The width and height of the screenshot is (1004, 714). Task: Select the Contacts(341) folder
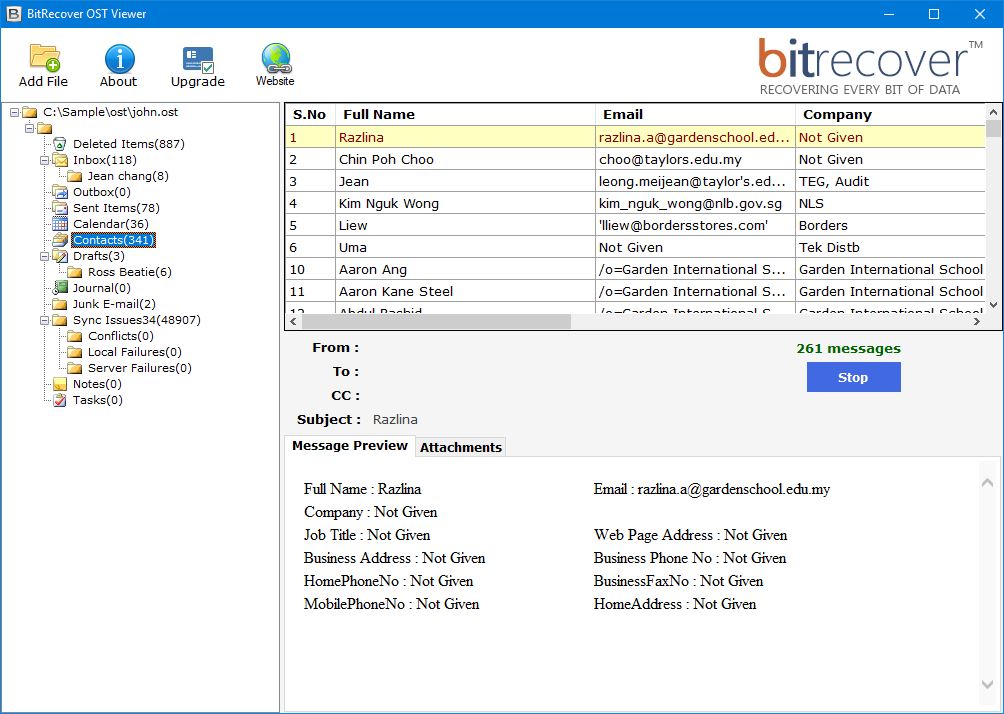point(113,239)
